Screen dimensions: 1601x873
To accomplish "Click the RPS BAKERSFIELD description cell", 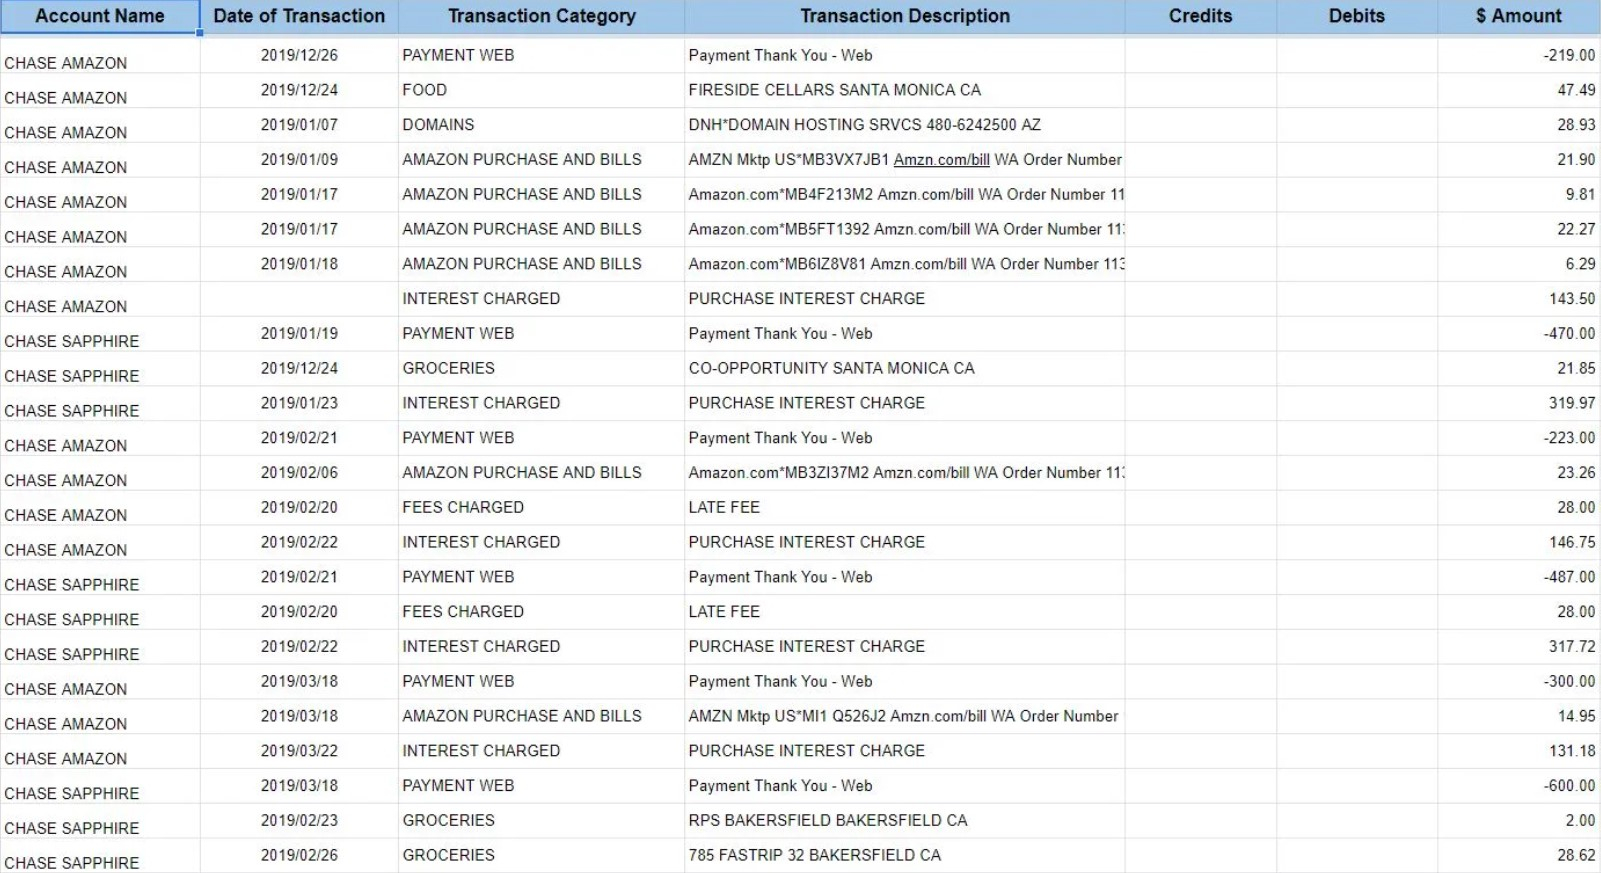I will click(x=827, y=820).
